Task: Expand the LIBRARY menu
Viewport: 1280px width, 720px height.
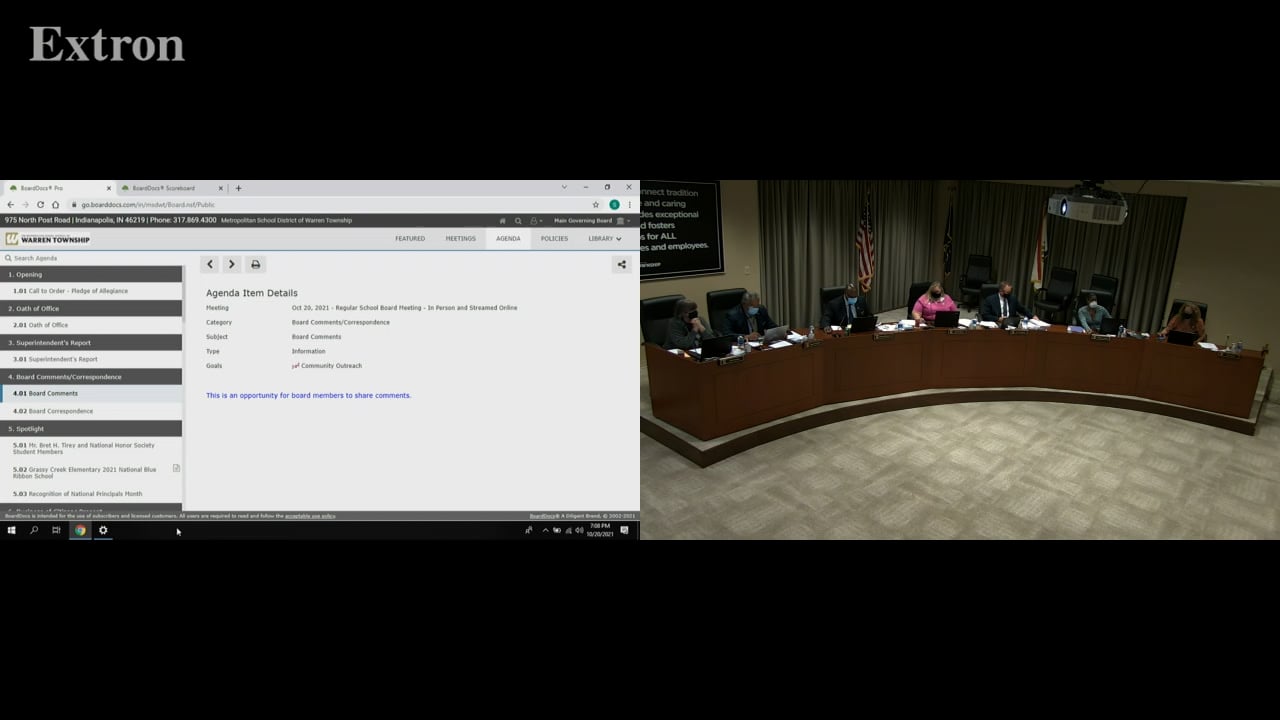Action: click(x=604, y=239)
